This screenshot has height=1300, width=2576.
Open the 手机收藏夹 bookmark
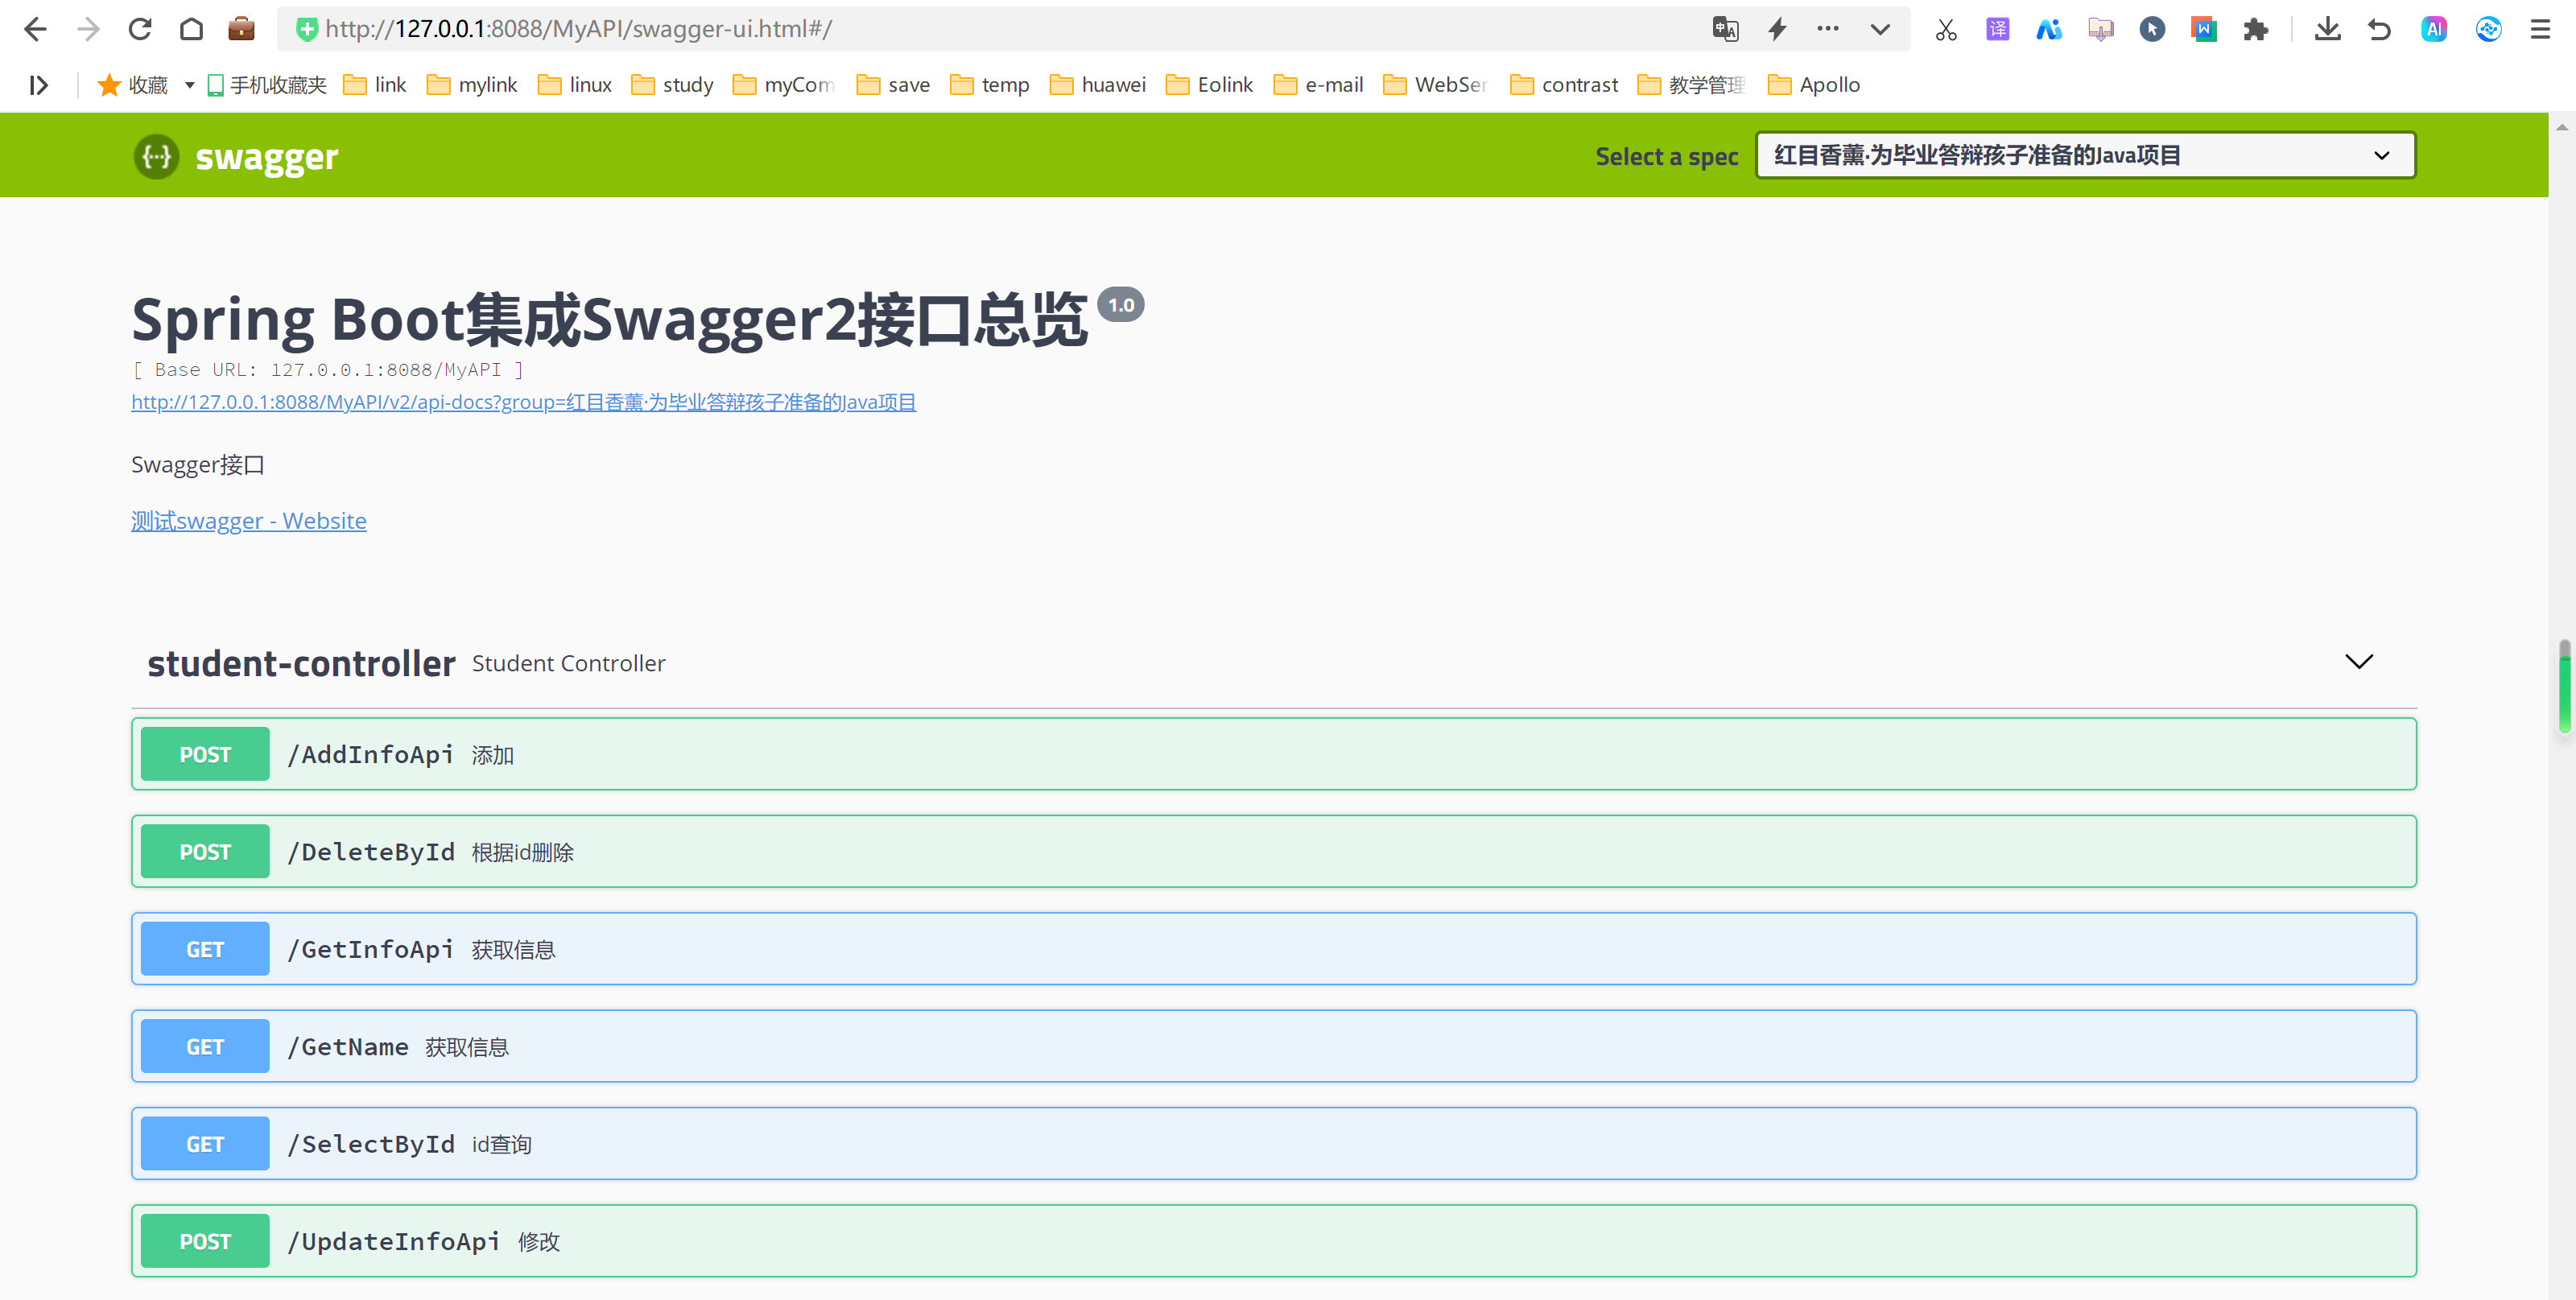267,85
